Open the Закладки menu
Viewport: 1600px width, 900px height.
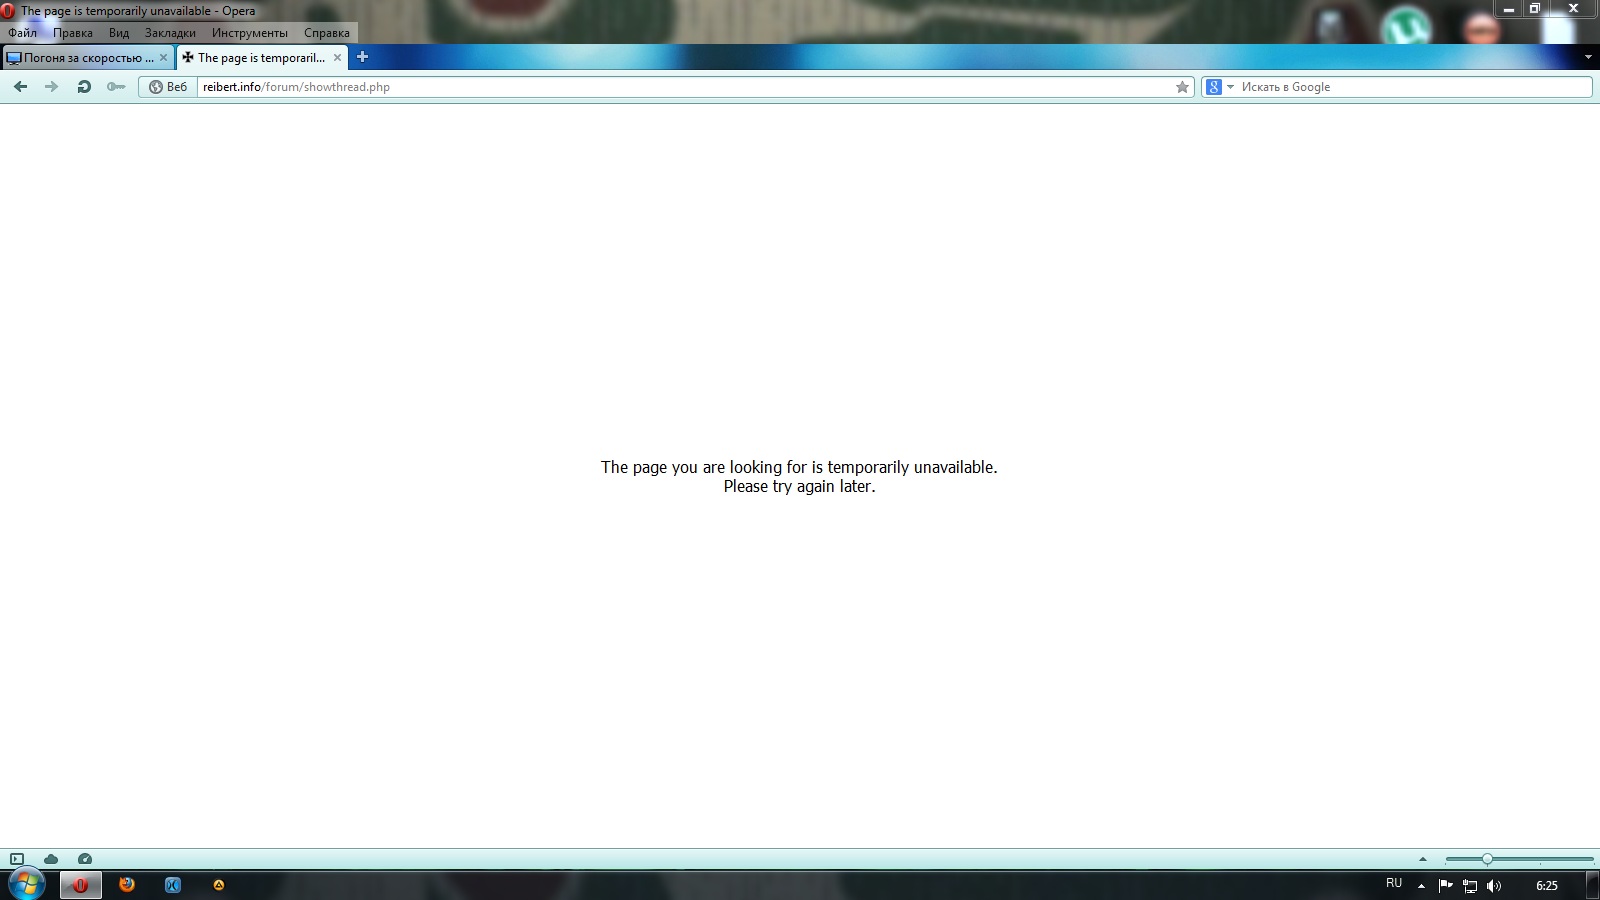point(170,33)
